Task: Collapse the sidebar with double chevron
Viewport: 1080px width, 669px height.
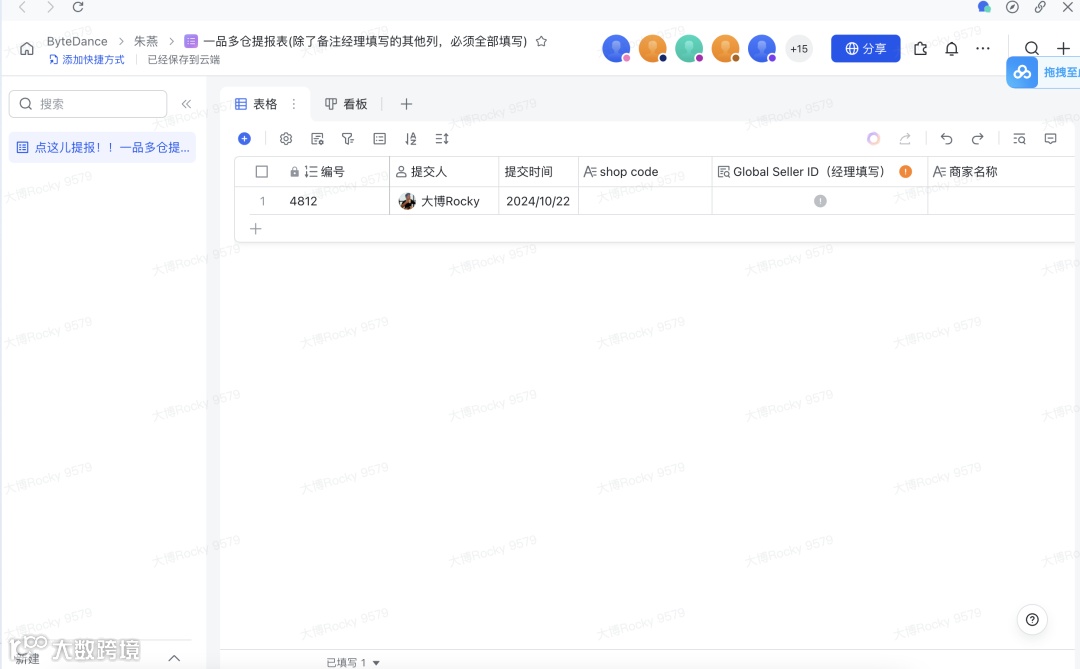Action: click(x=186, y=104)
